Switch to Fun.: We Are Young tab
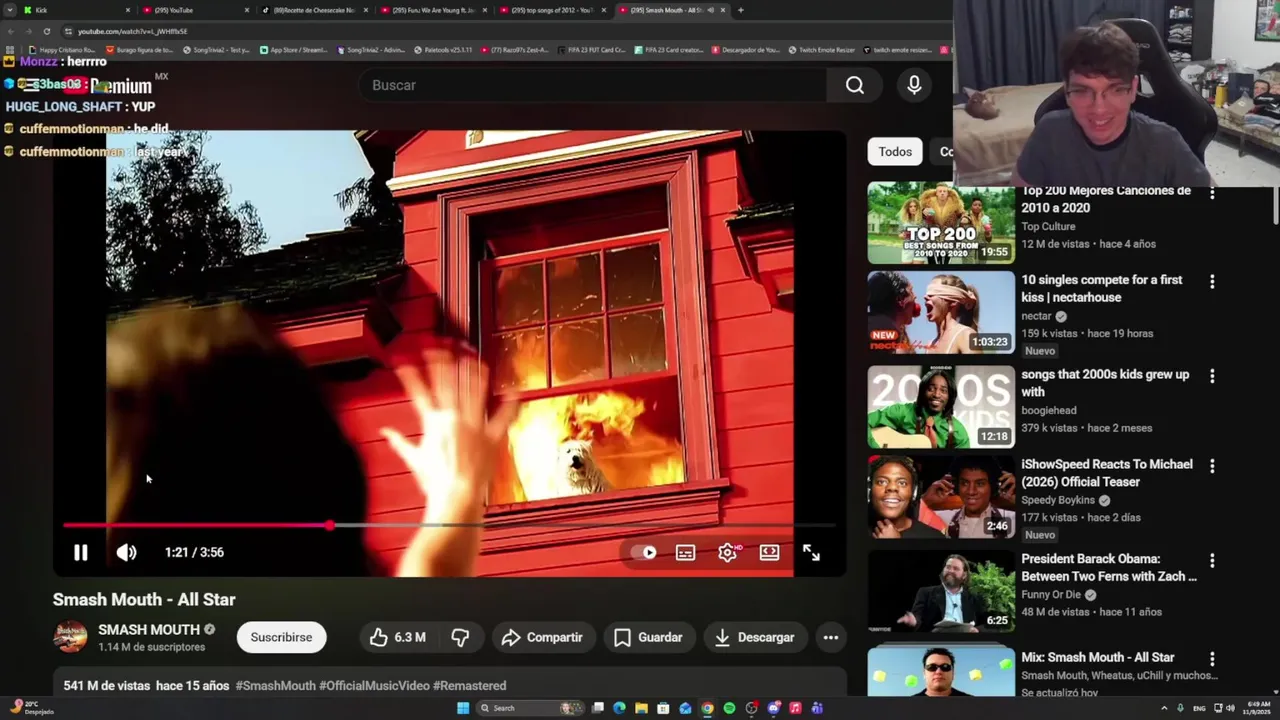Image resolution: width=1280 pixels, height=720 pixels. click(435, 10)
